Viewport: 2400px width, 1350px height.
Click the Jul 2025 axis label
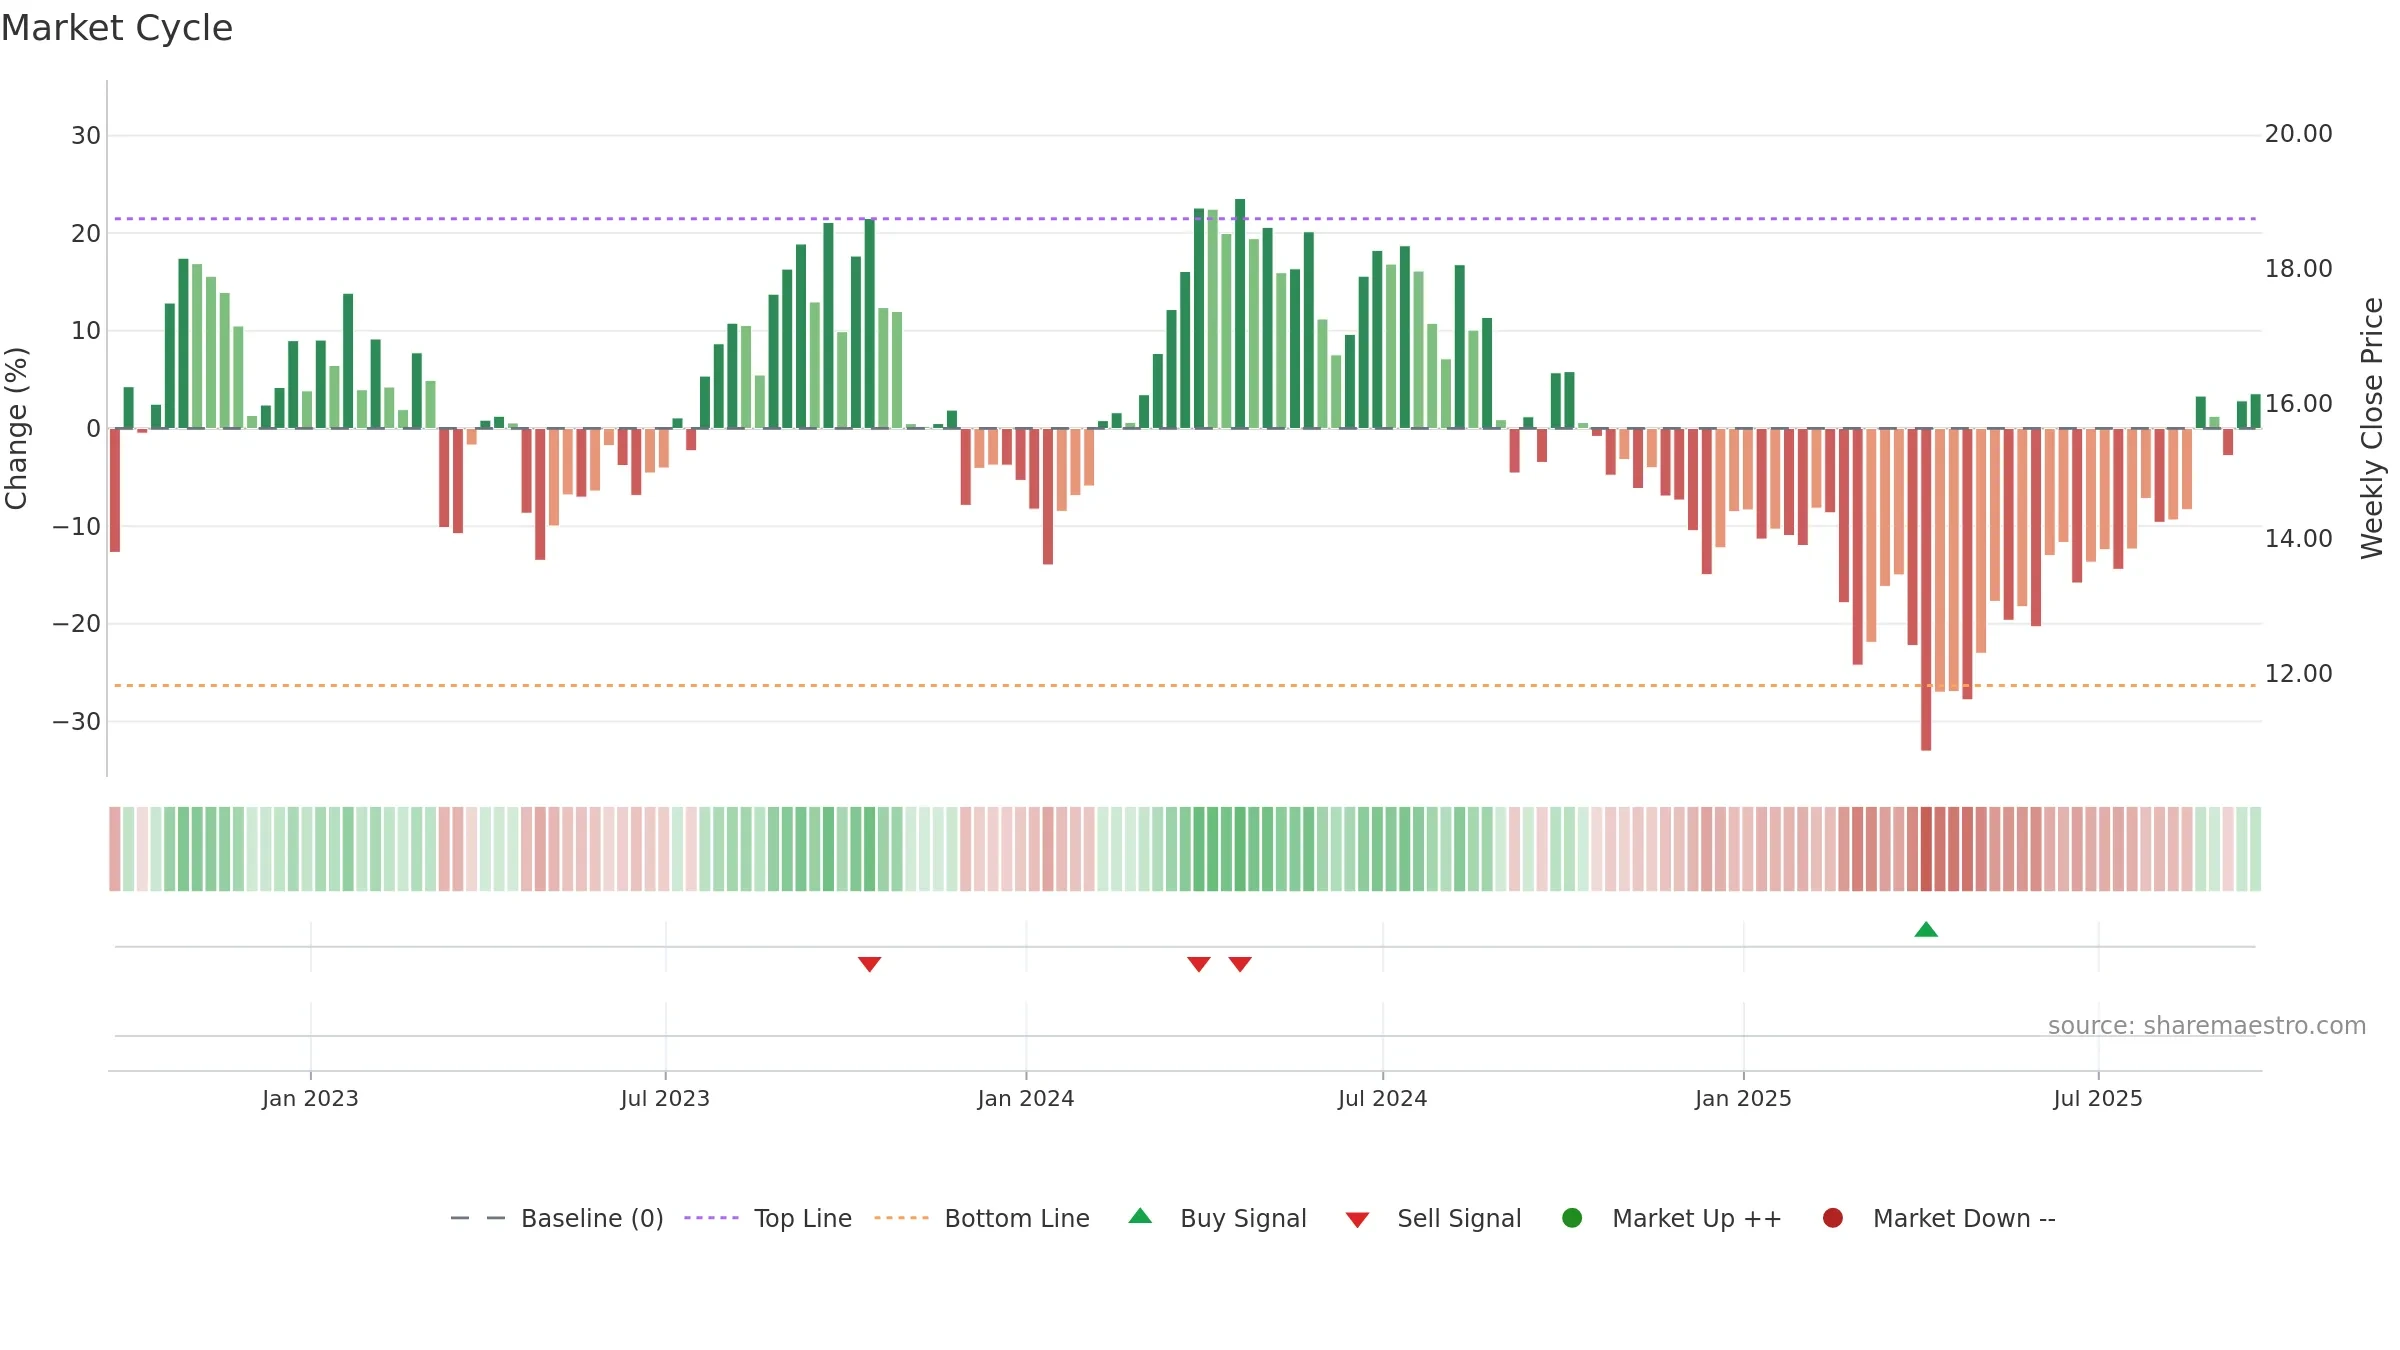[x=2098, y=1099]
